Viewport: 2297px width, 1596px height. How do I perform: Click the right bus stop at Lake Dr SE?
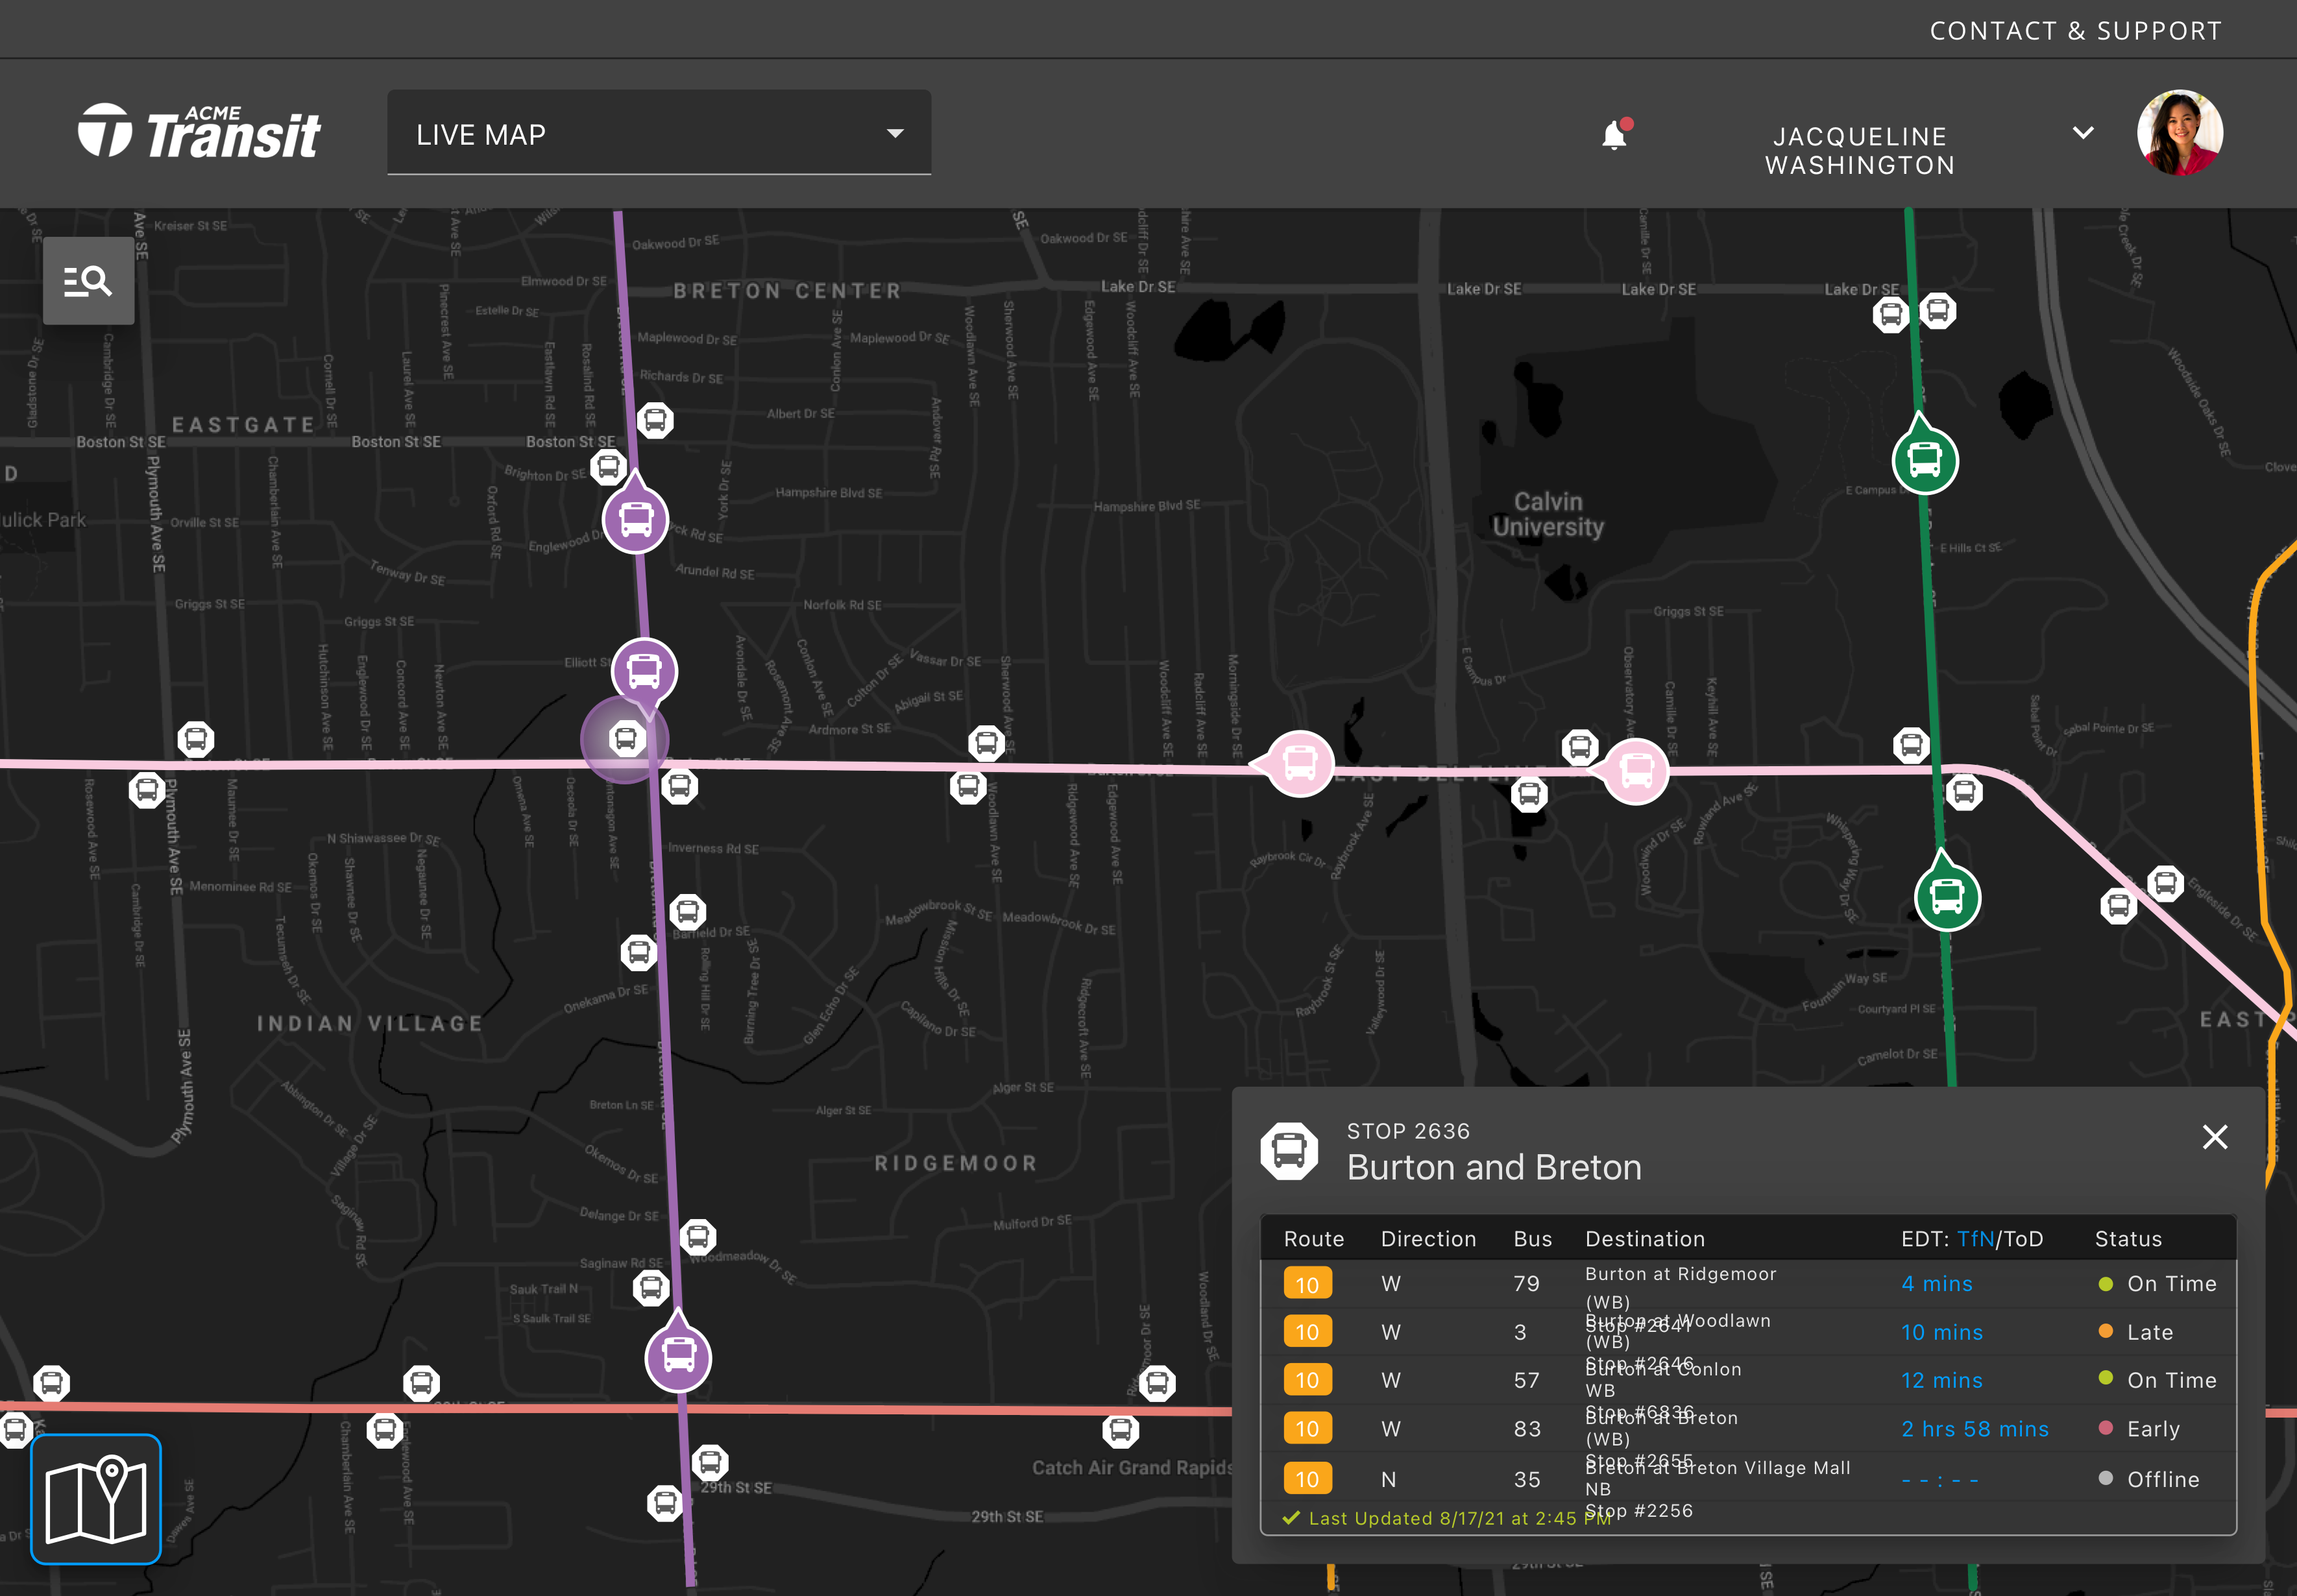coord(1938,311)
